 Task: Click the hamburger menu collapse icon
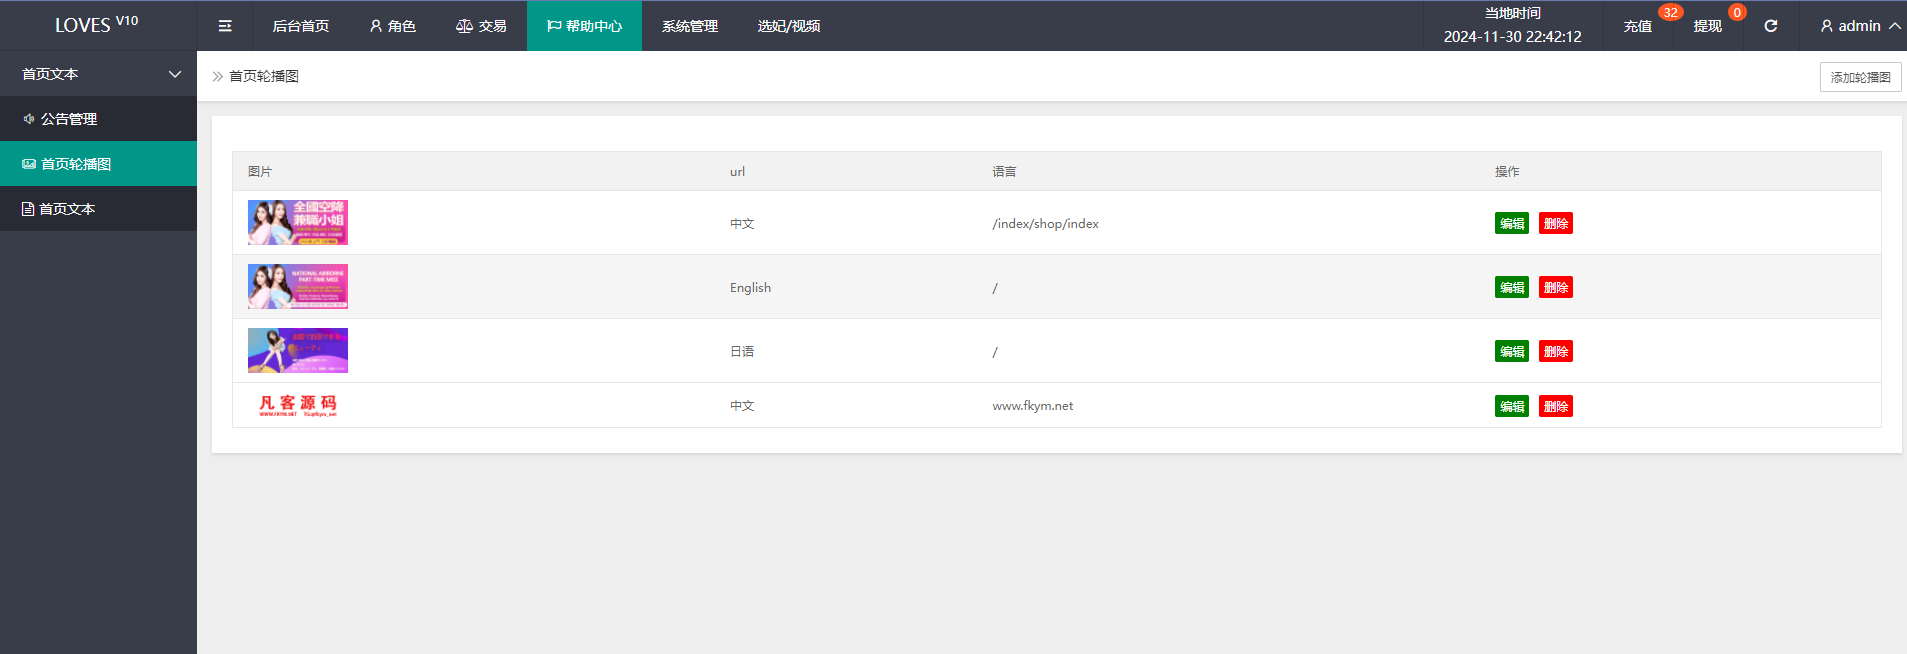pos(225,26)
